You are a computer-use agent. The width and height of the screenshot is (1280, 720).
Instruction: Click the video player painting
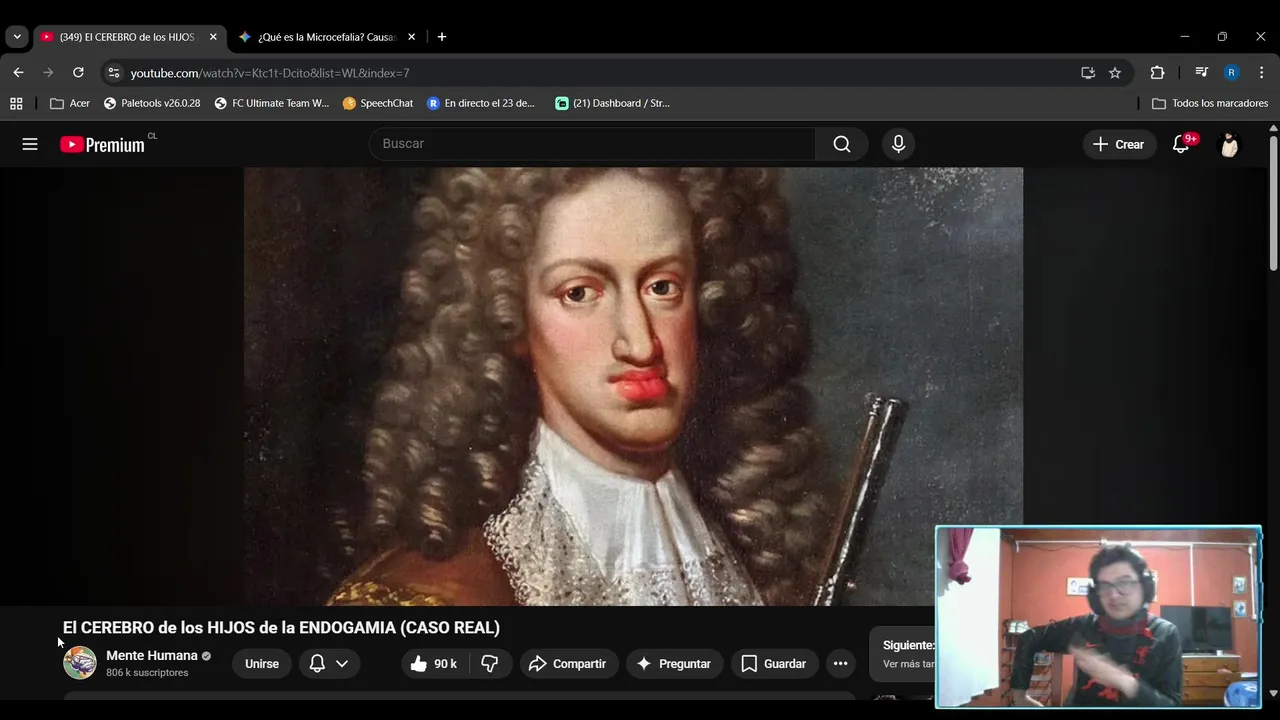tap(633, 386)
